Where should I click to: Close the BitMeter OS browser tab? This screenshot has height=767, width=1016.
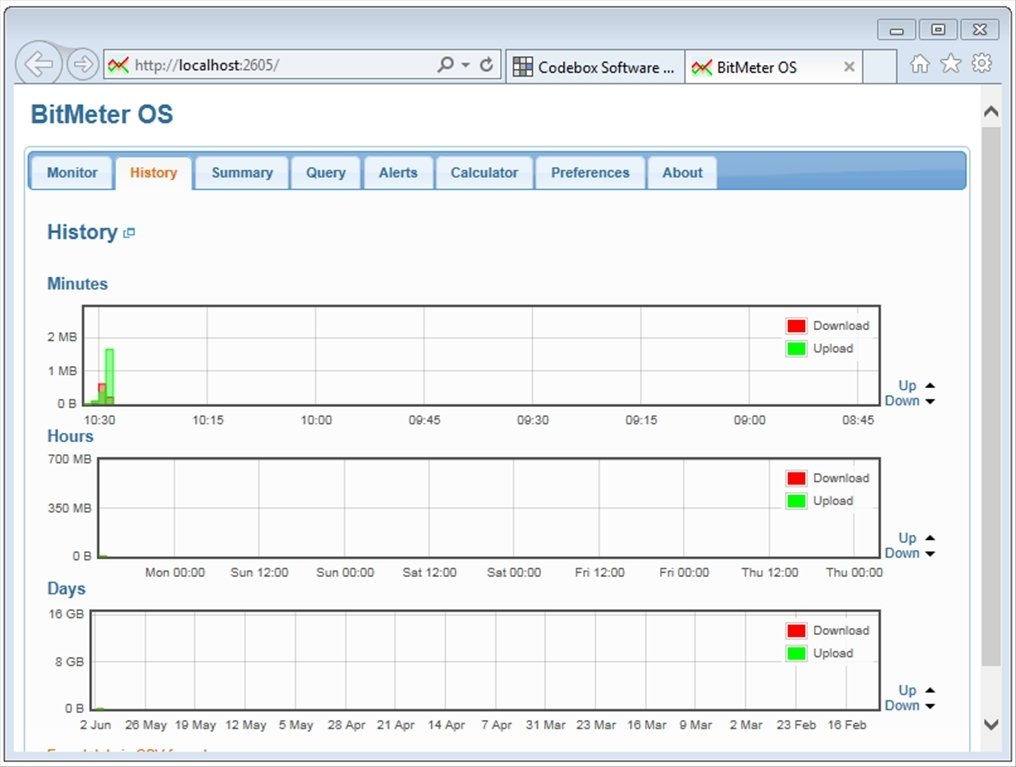click(x=849, y=67)
